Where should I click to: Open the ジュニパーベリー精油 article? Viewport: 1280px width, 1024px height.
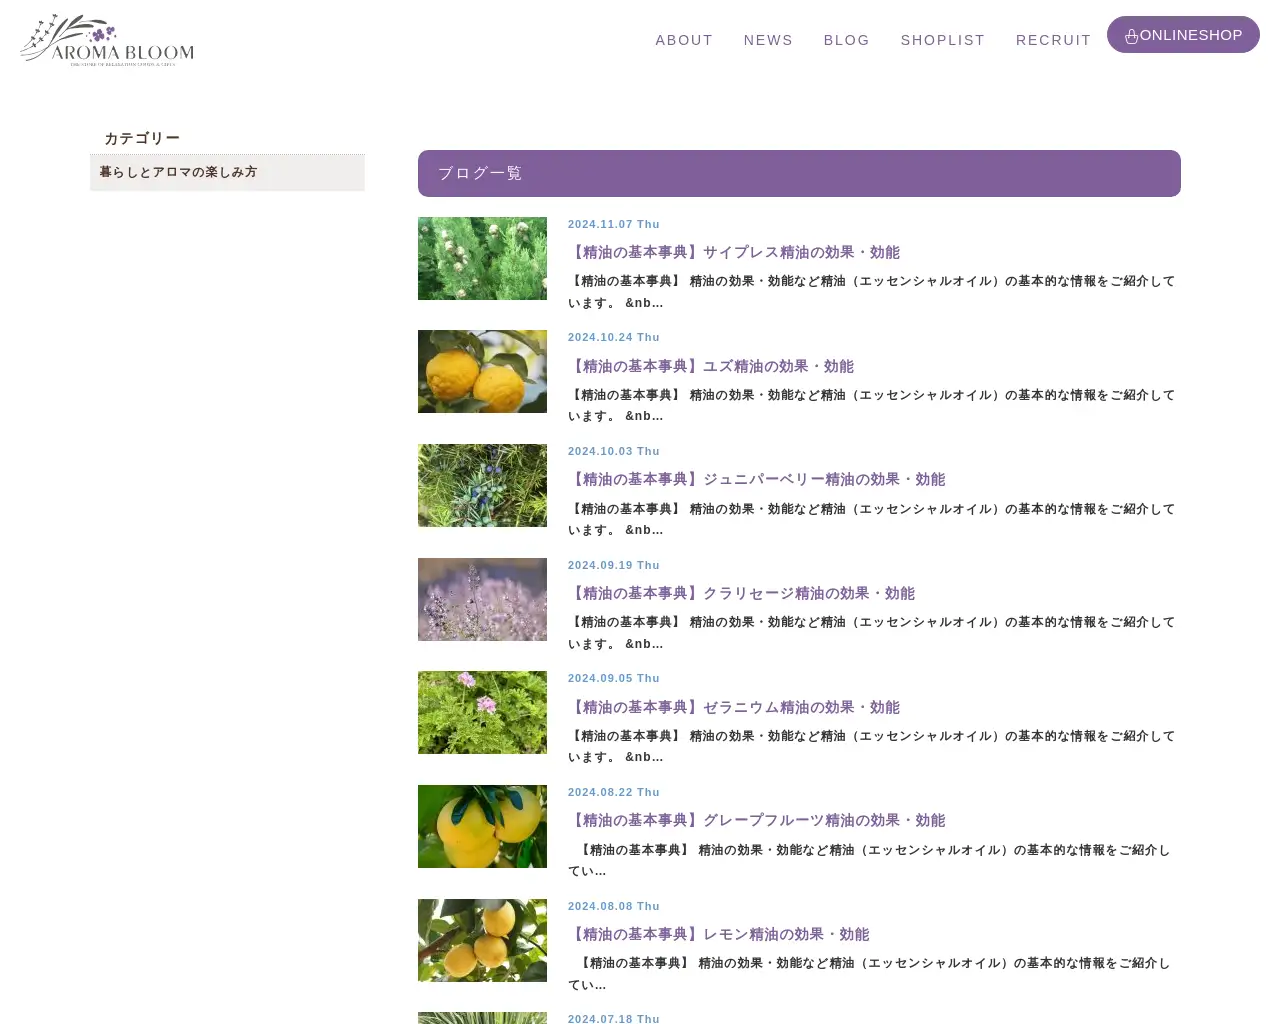point(757,479)
